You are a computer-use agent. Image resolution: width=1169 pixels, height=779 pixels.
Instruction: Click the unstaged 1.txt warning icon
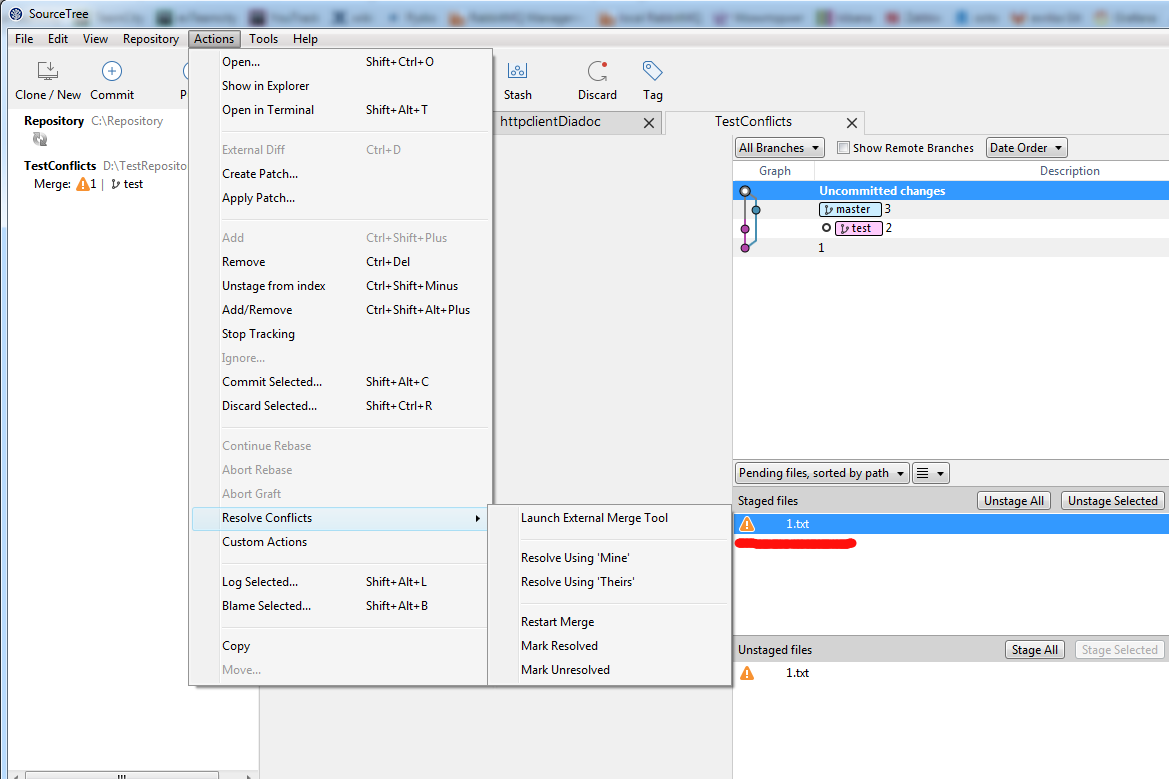click(746, 673)
